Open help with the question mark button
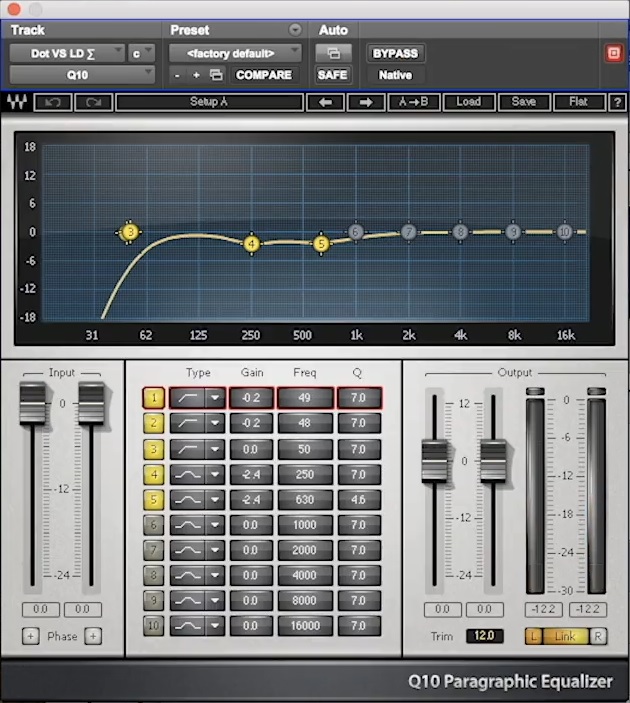Image resolution: width=630 pixels, height=703 pixels. tap(617, 102)
